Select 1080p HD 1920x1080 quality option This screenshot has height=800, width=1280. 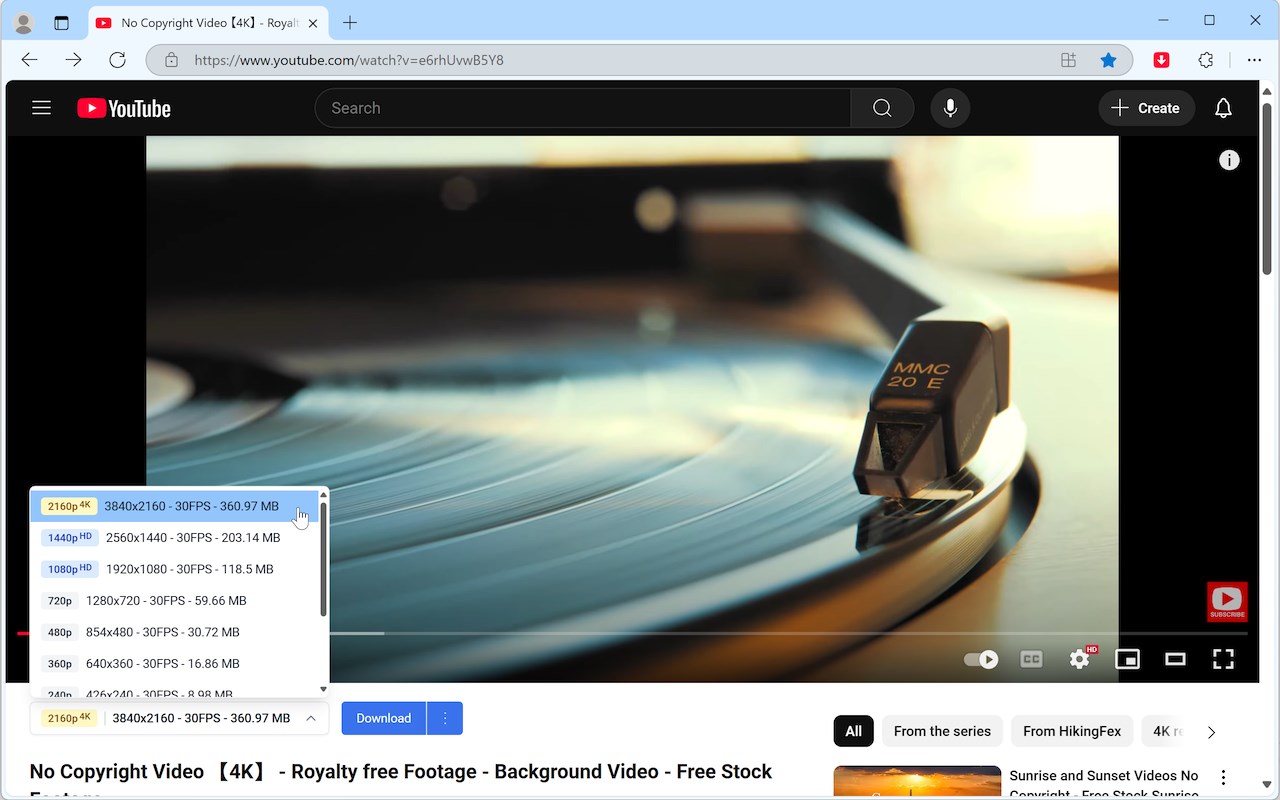tap(176, 569)
